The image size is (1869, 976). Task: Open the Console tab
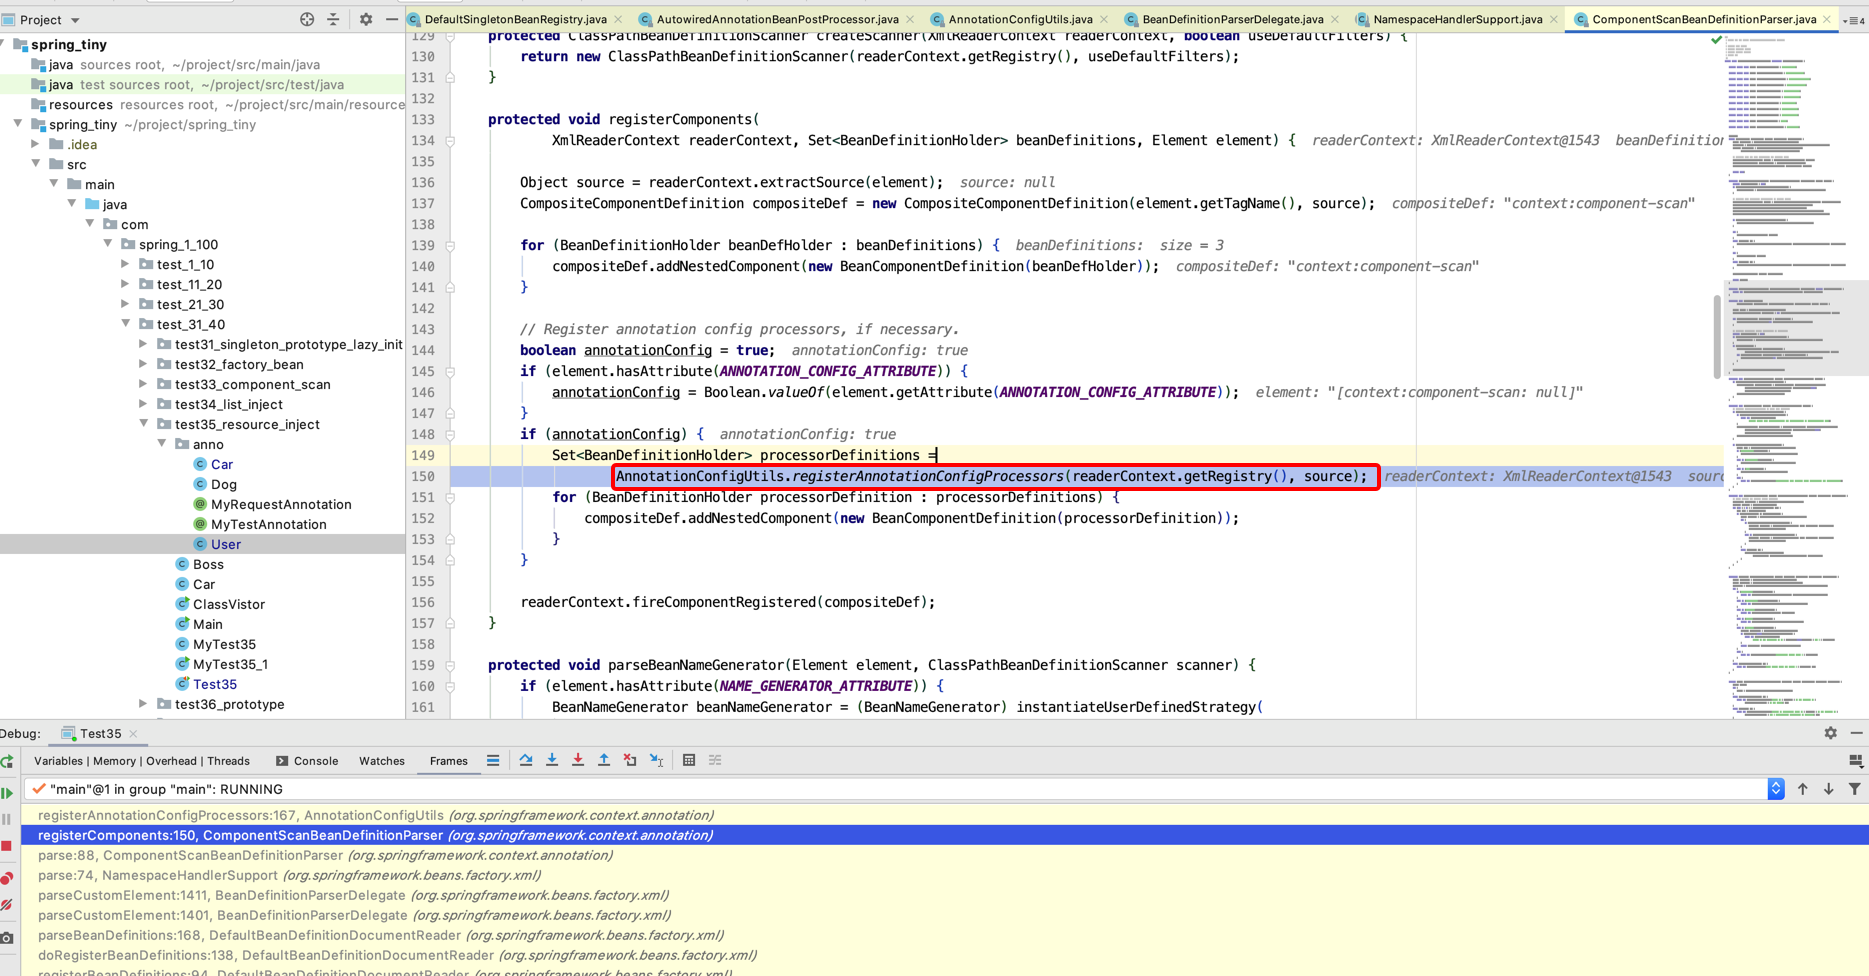(307, 761)
